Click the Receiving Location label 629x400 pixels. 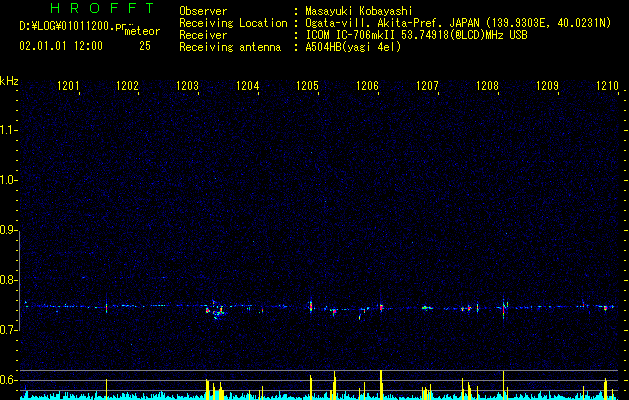pyautogui.click(x=233, y=23)
